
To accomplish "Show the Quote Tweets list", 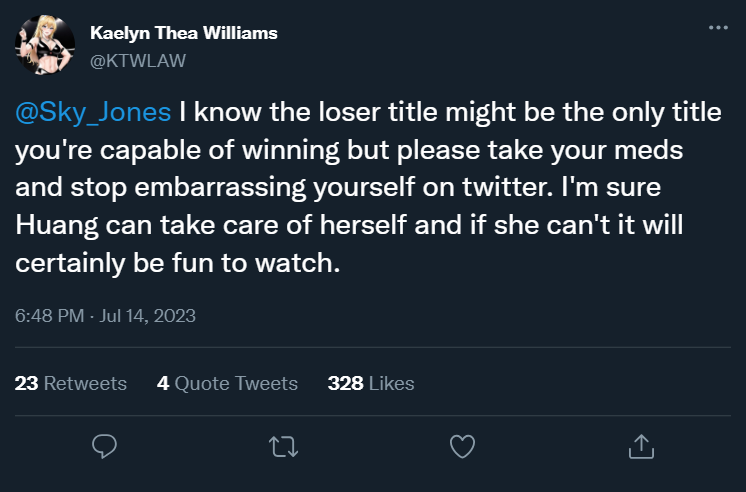I will click(x=236, y=383).
